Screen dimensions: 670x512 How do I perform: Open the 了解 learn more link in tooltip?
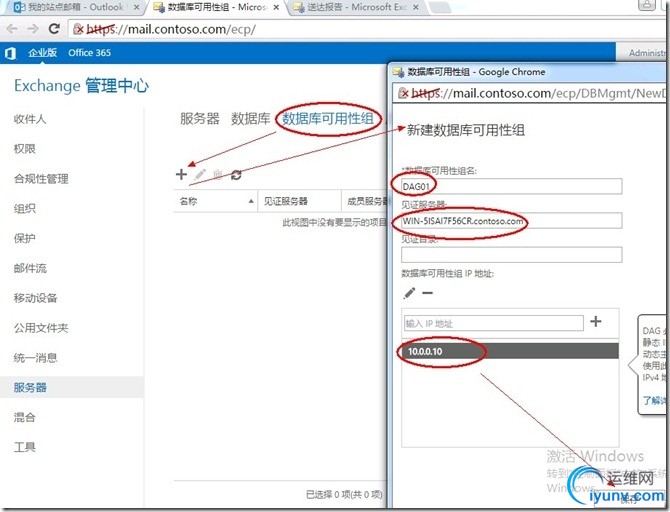click(654, 400)
